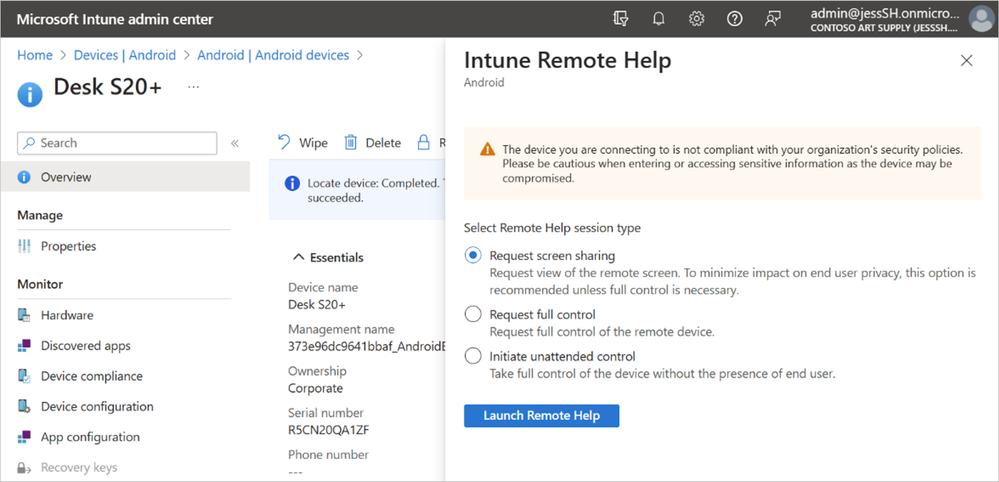Open the notifications bell

[658, 19]
